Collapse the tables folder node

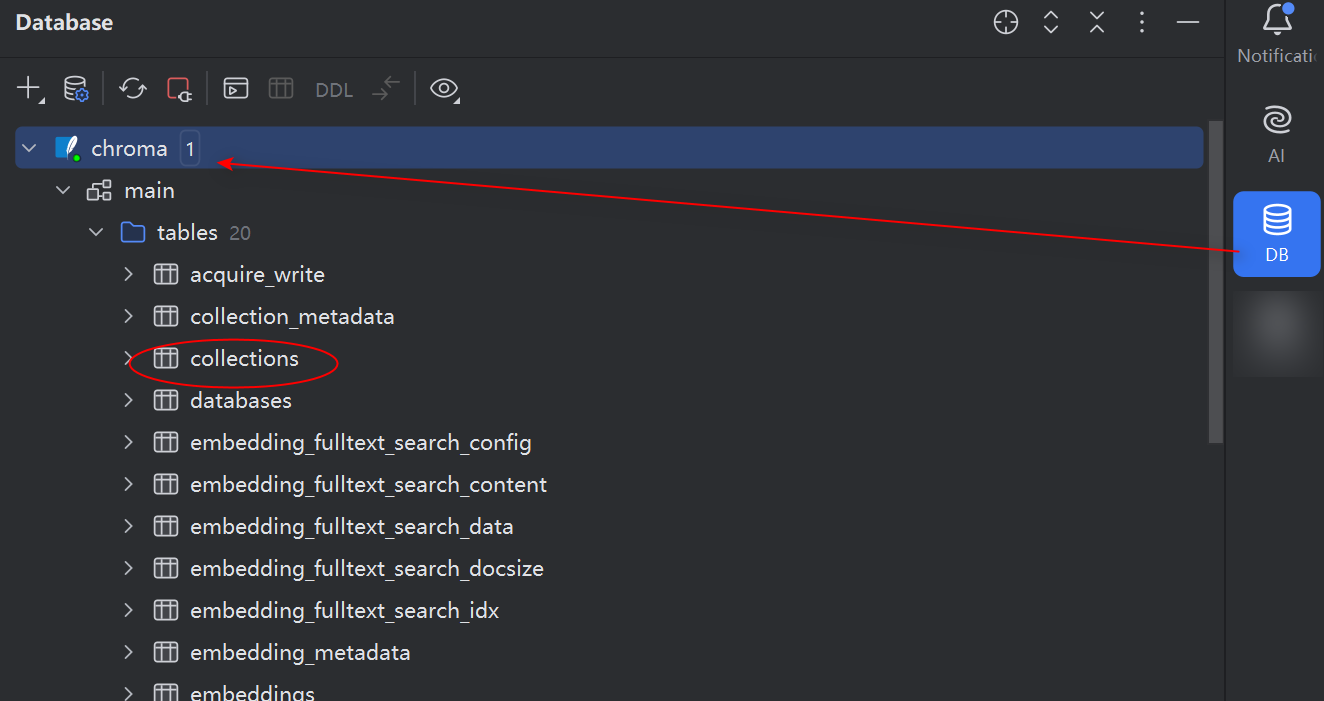96,232
